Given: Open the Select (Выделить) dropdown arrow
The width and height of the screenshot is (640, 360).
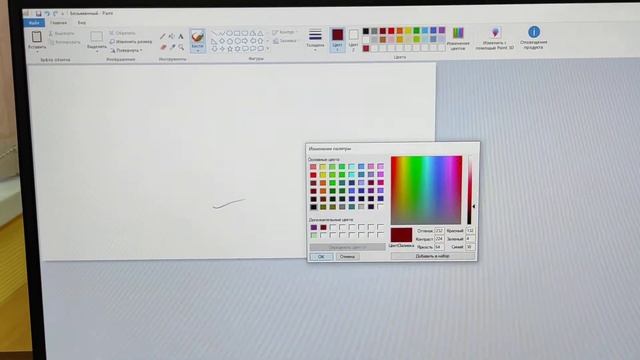Looking at the screenshot, I should coord(97,52).
